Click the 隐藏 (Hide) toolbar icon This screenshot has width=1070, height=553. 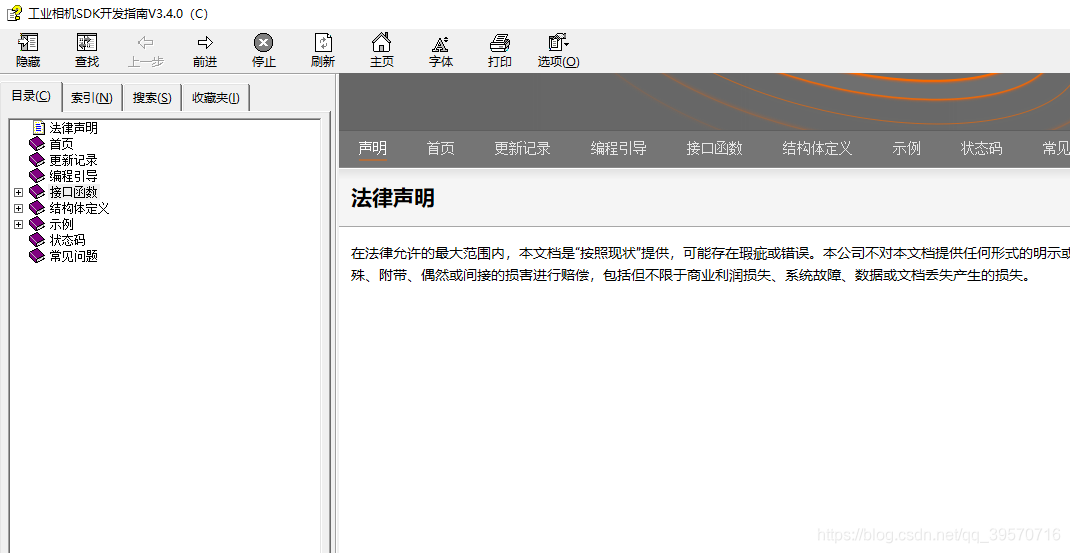coord(28,42)
